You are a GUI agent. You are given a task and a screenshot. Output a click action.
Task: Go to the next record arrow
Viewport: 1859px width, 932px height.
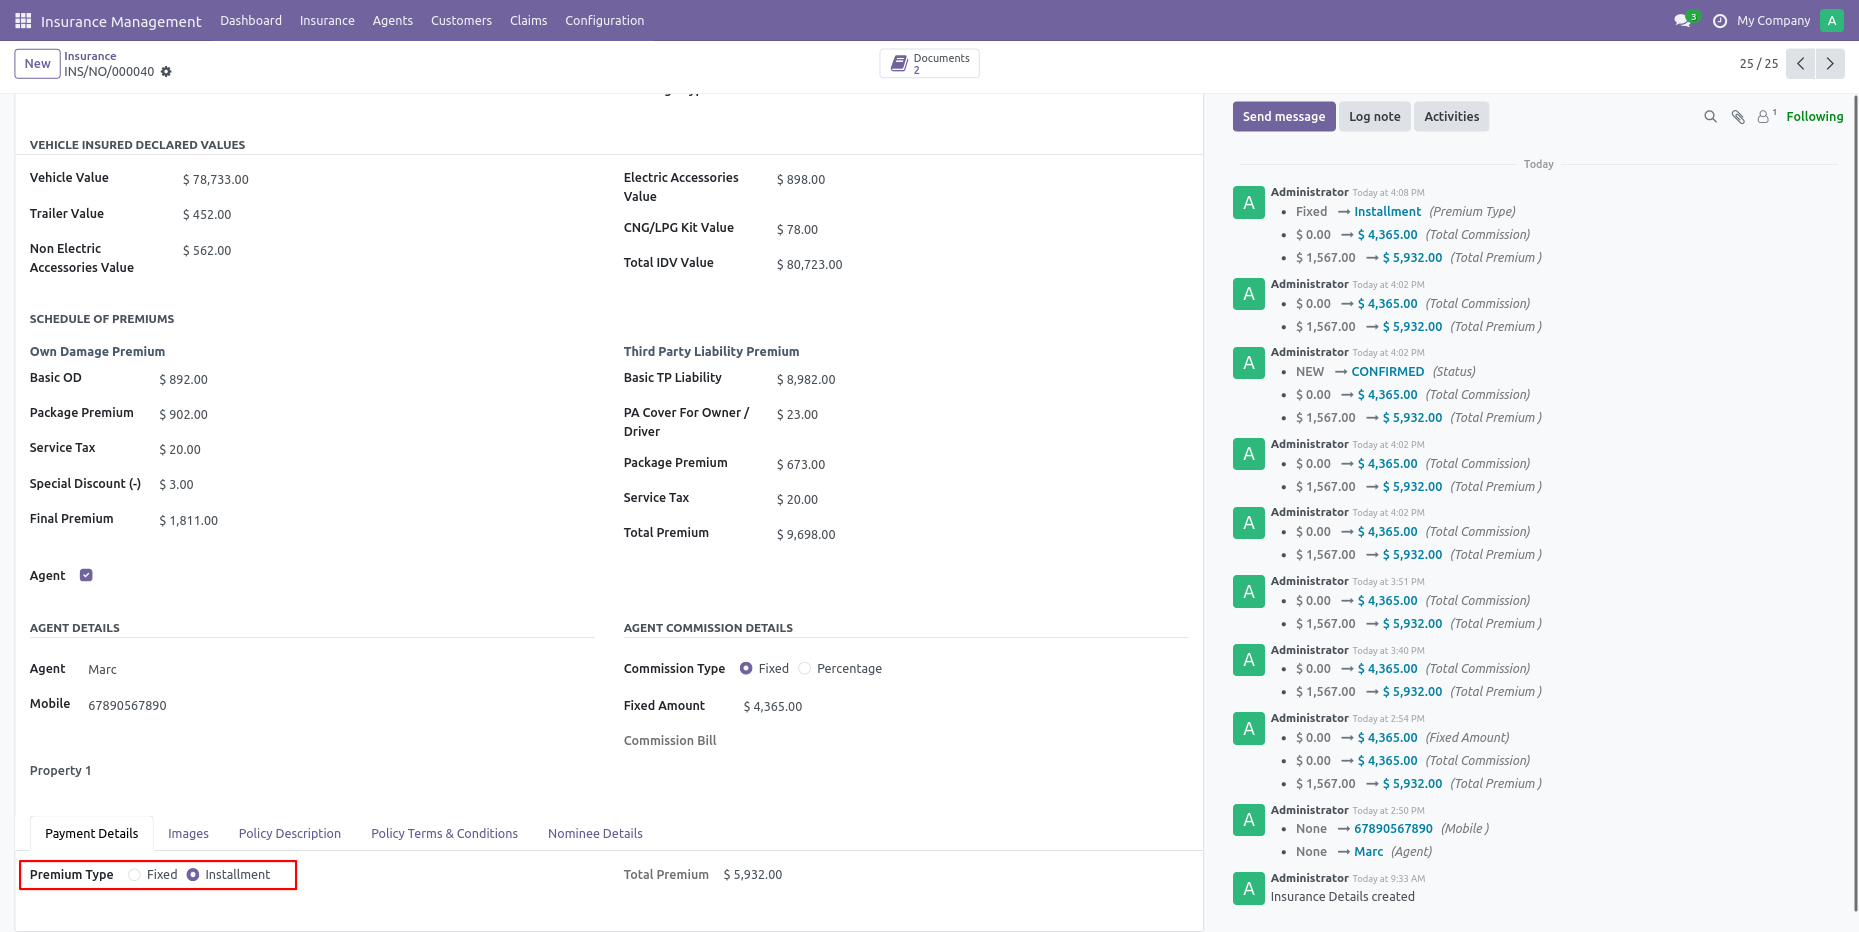click(x=1830, y=64)
